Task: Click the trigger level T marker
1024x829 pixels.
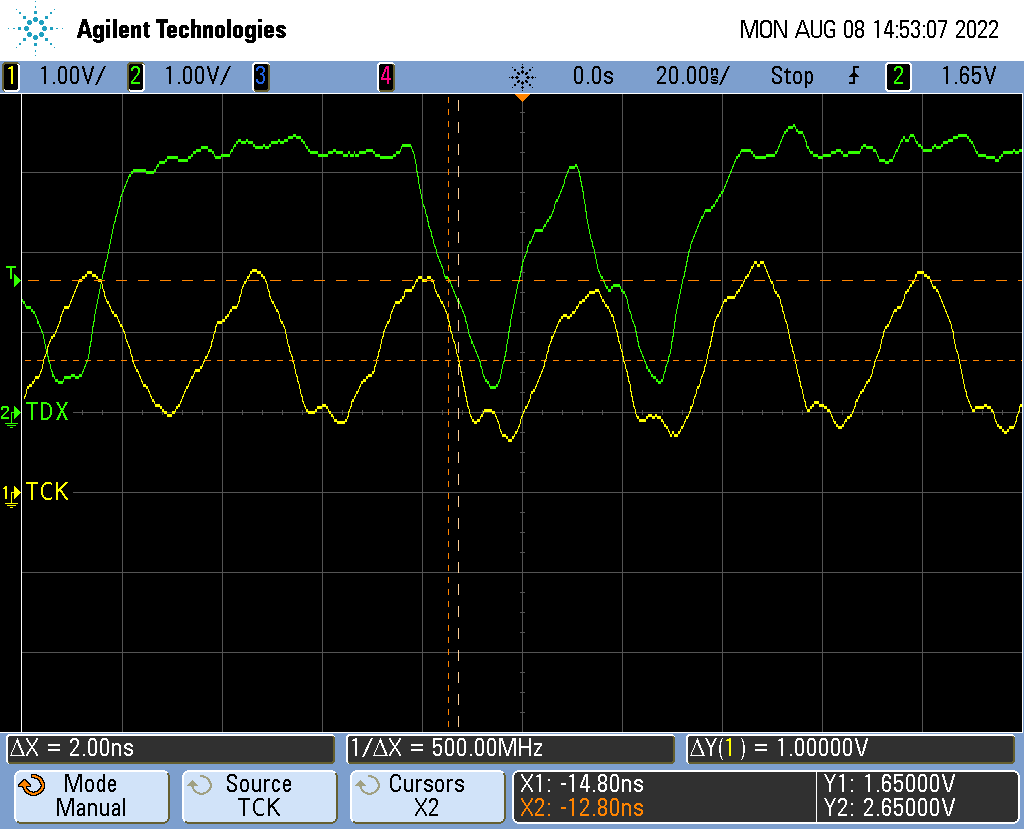Action: coord(13,275)
